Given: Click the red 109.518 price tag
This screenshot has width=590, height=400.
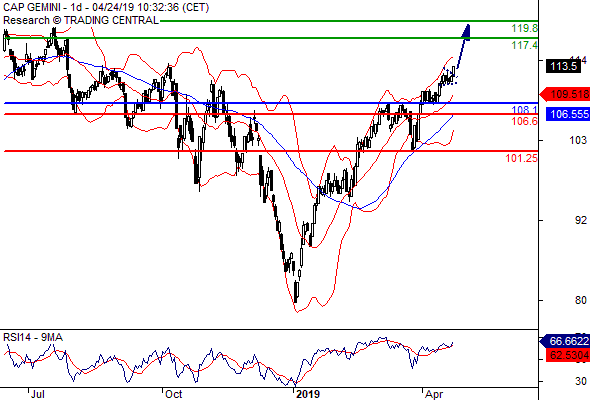Looking at the screenshot, I should click(x=566, y=94).
